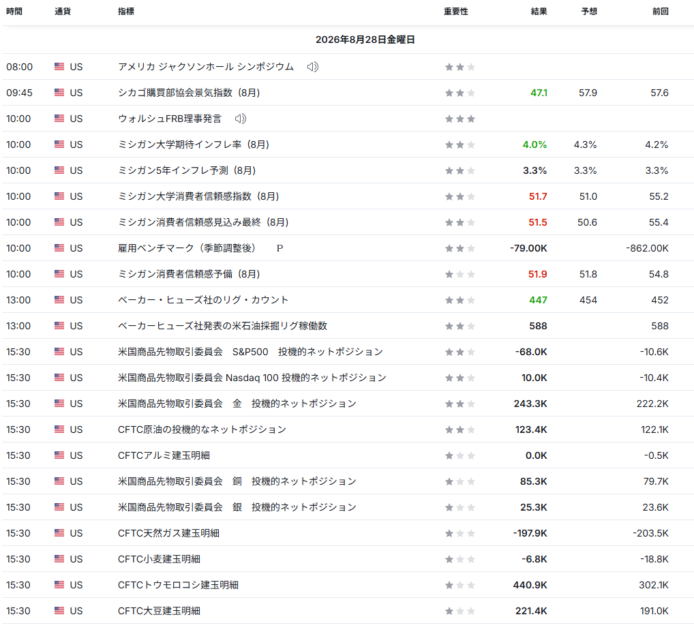
Task: Click US flag in シカゴ購買部協会景気指数 row
Action: [x=59, y=92]
